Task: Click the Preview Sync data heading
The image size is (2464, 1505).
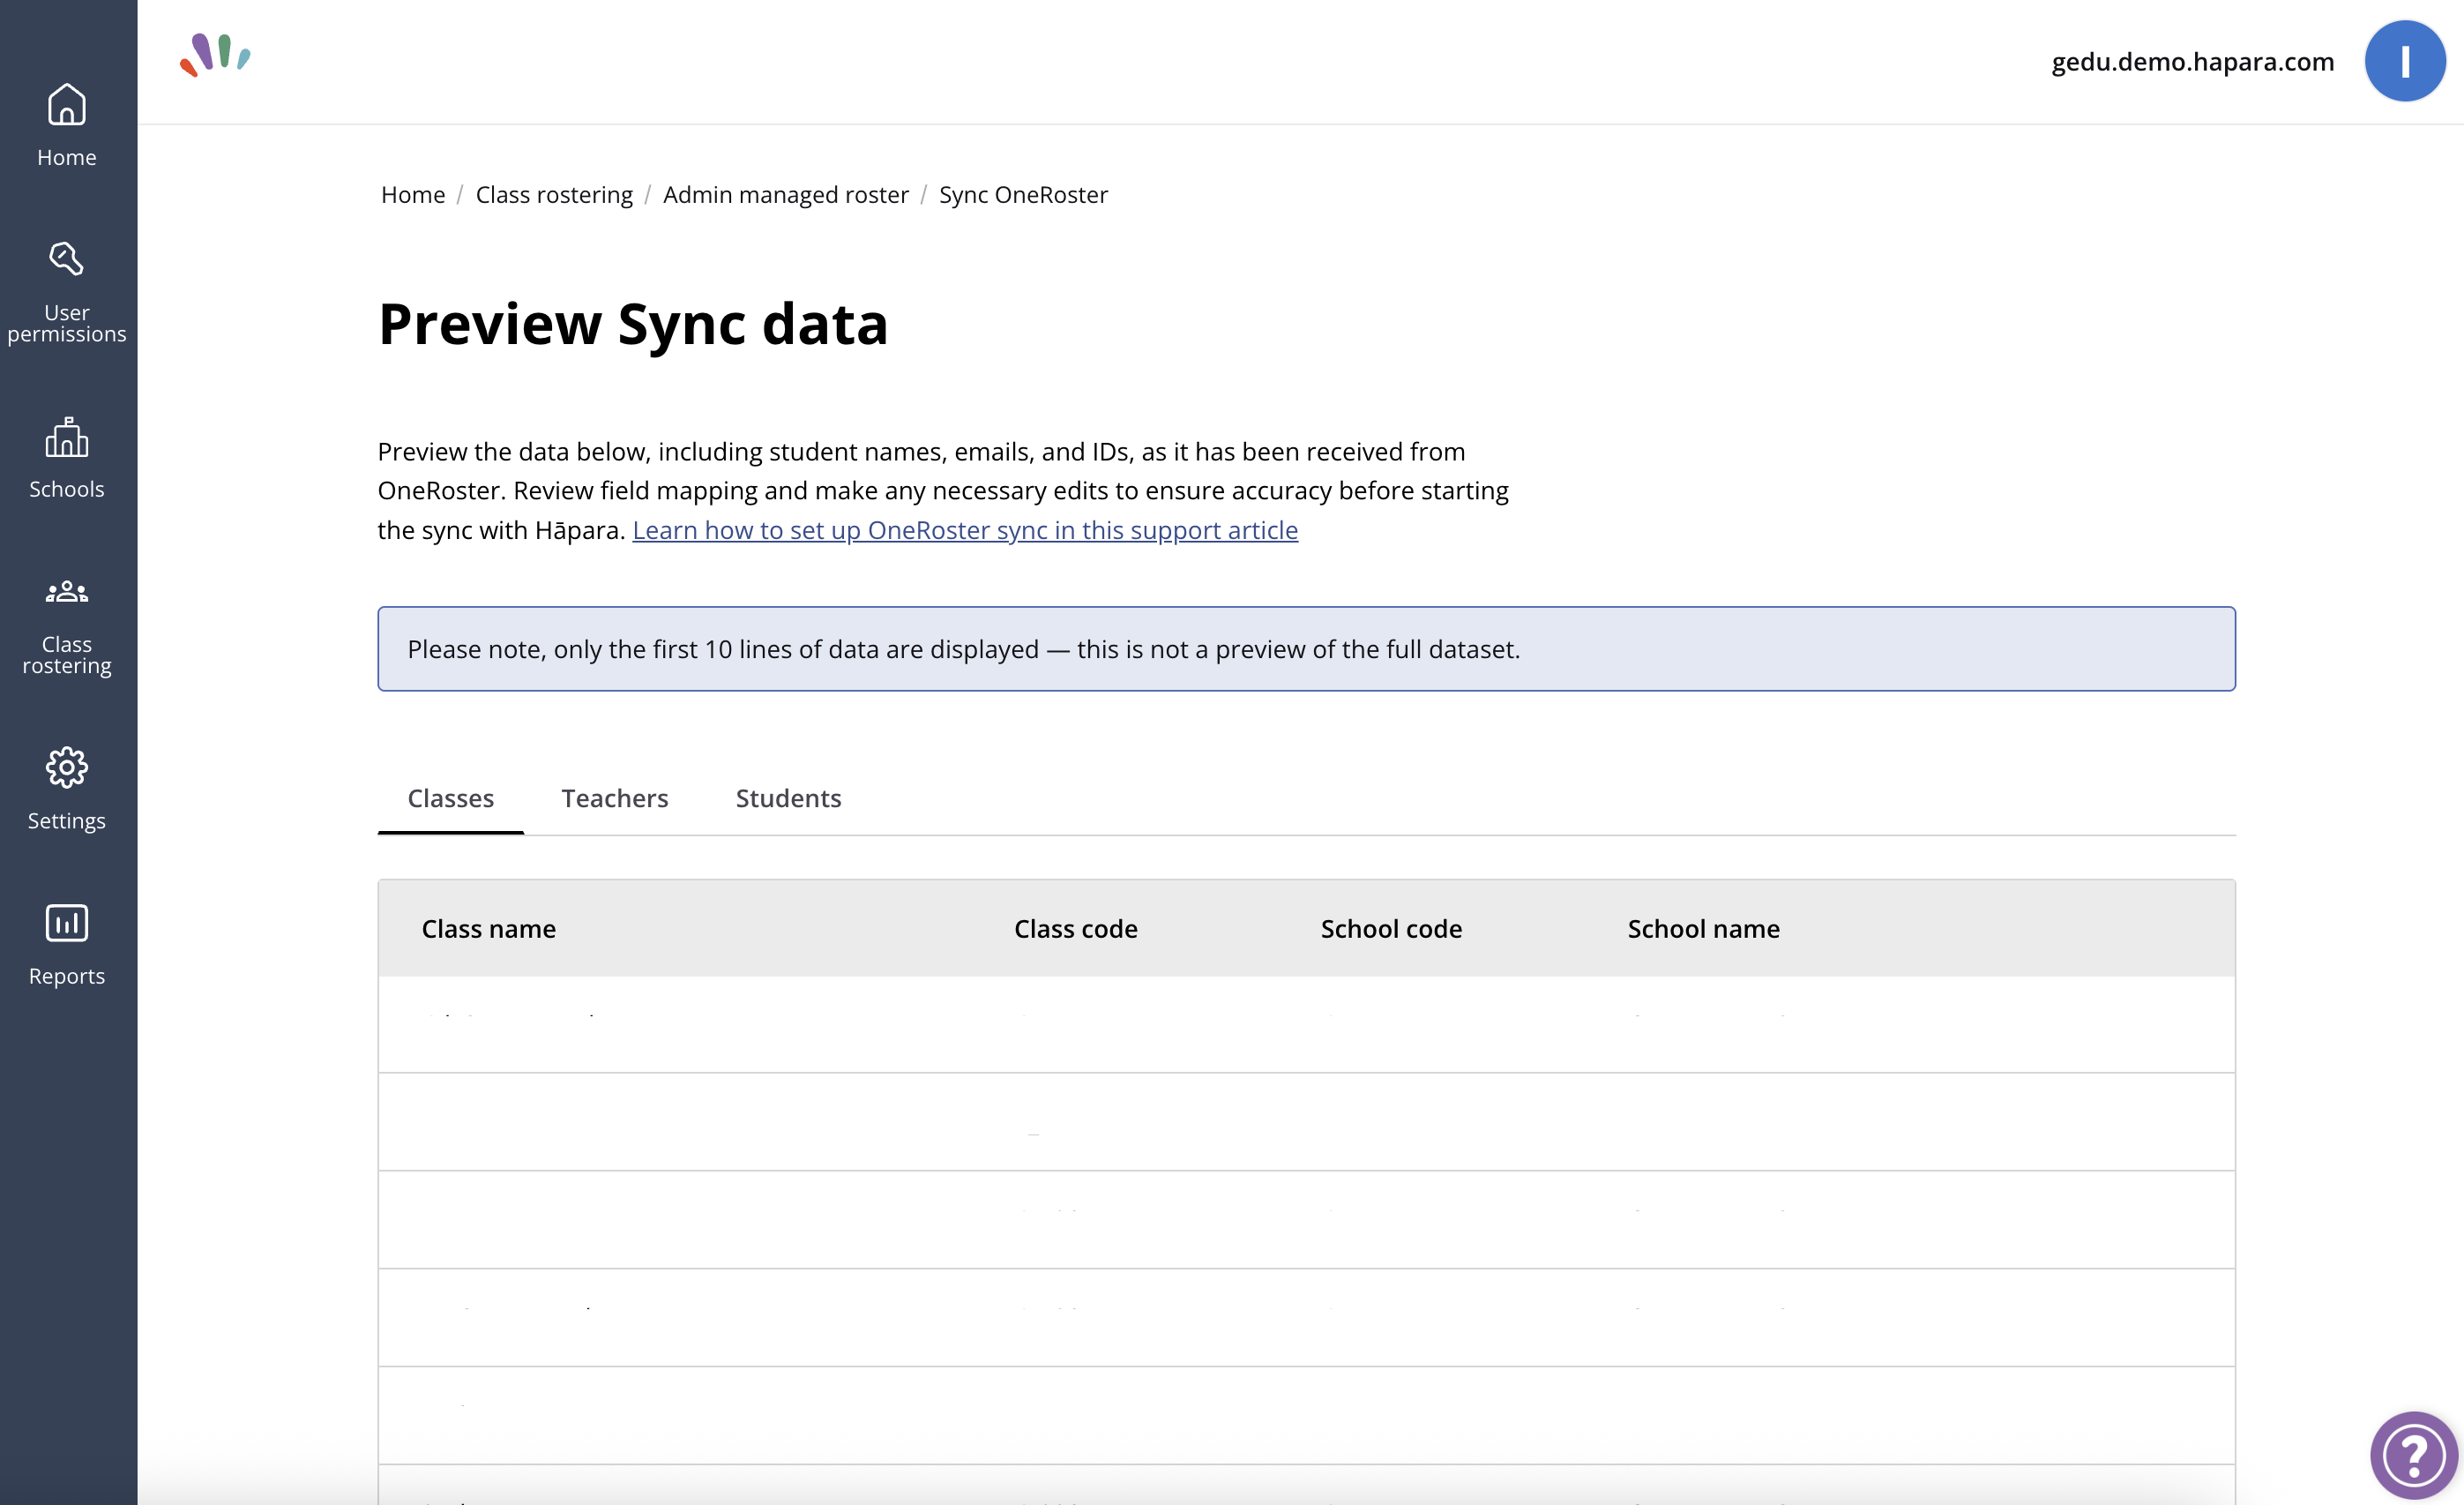Action: [633, 324]
